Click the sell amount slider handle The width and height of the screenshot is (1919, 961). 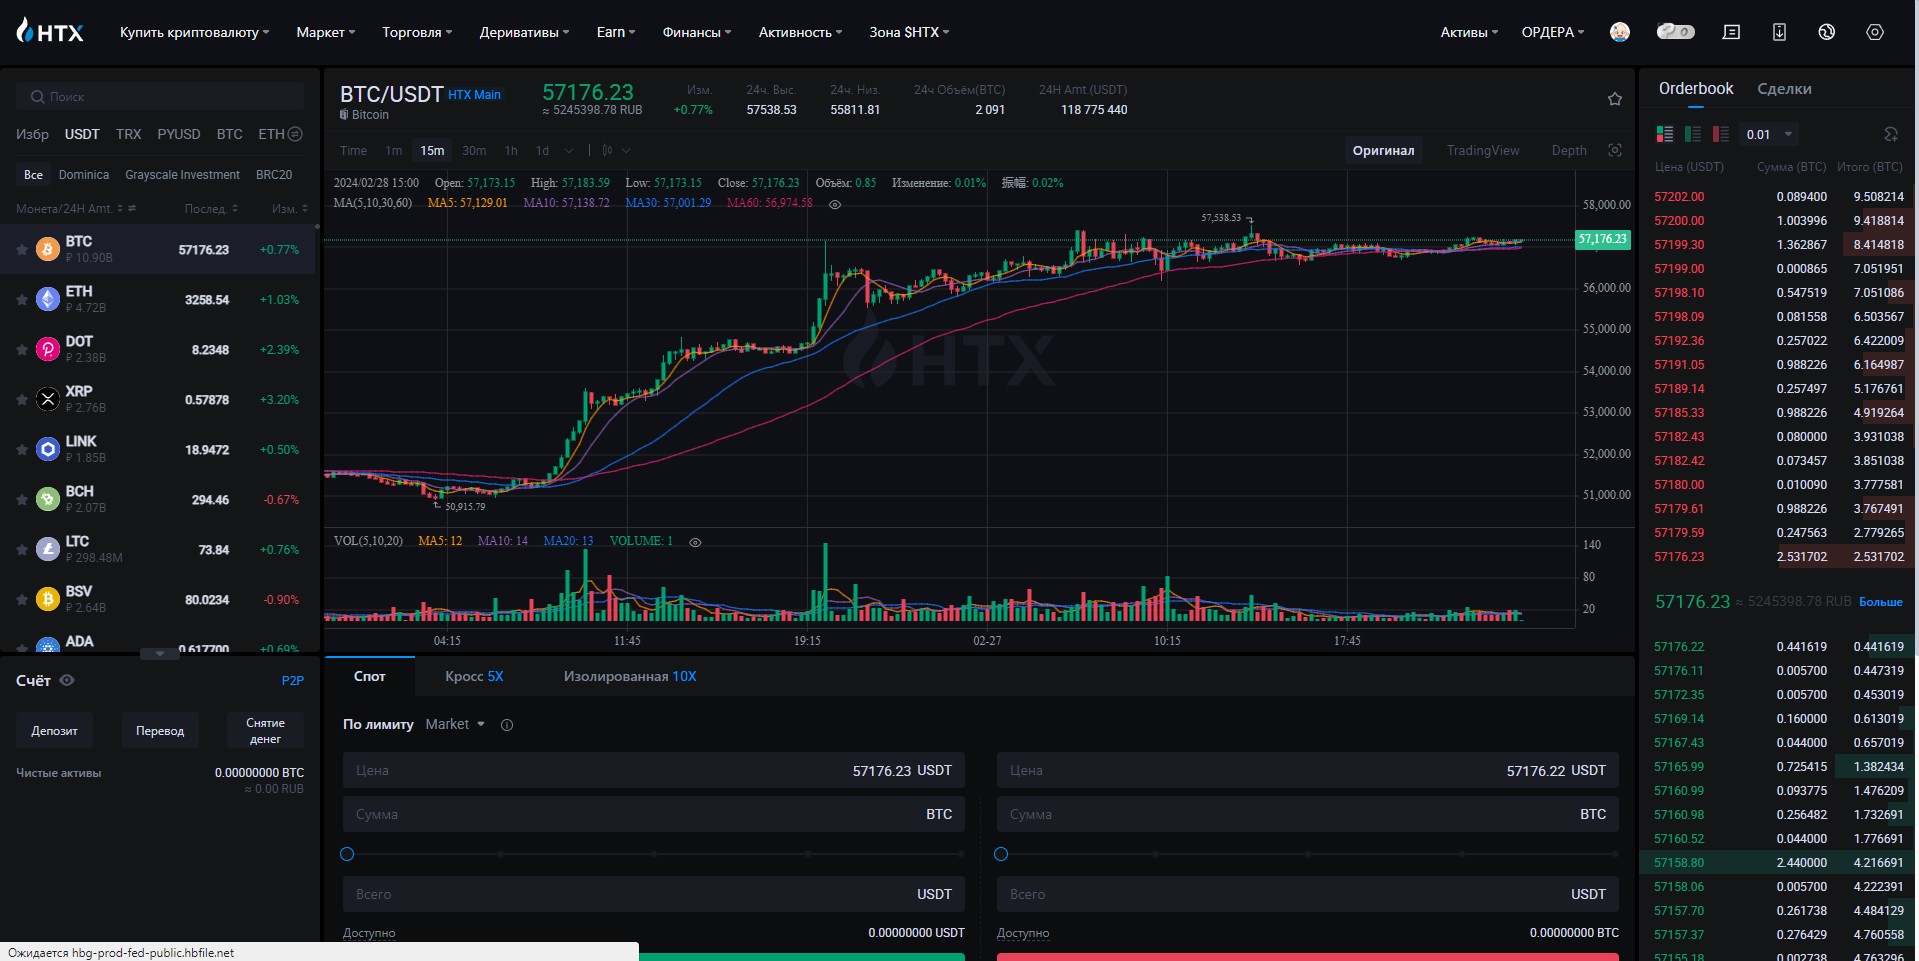coord(1001,854)
